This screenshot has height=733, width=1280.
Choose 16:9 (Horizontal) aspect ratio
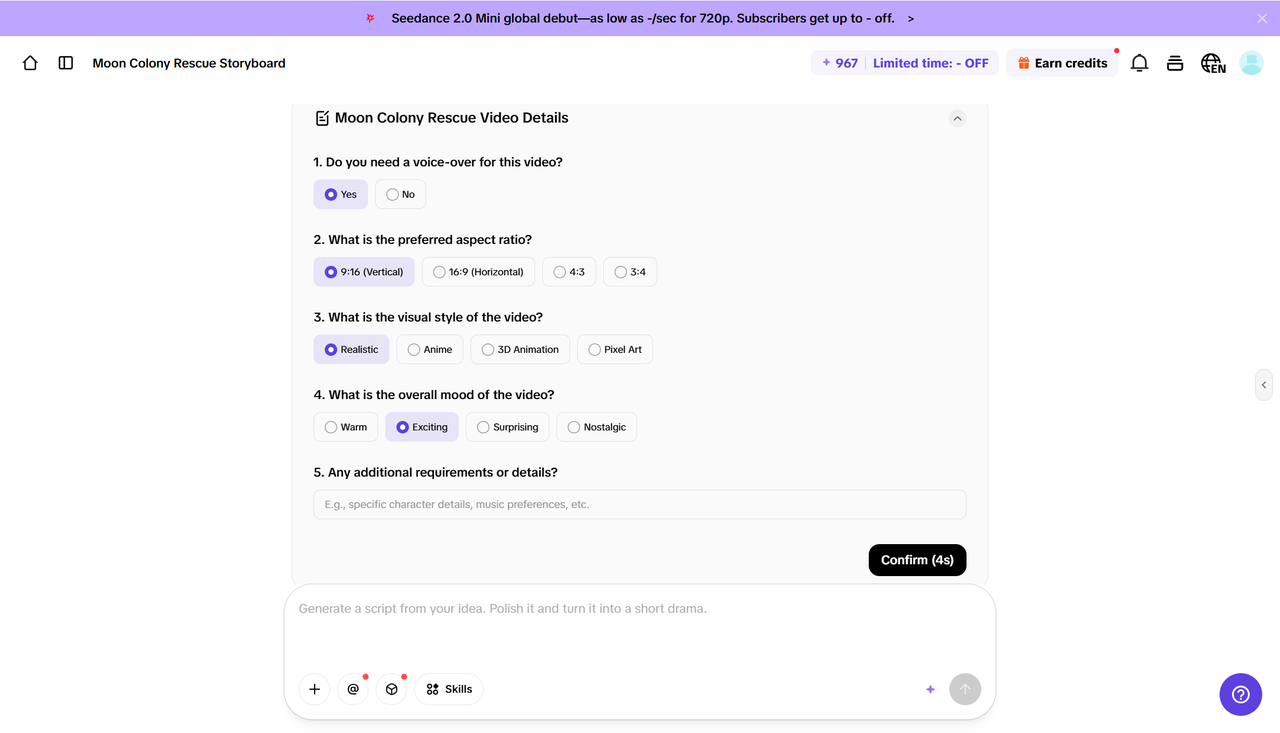click(478, 272)
